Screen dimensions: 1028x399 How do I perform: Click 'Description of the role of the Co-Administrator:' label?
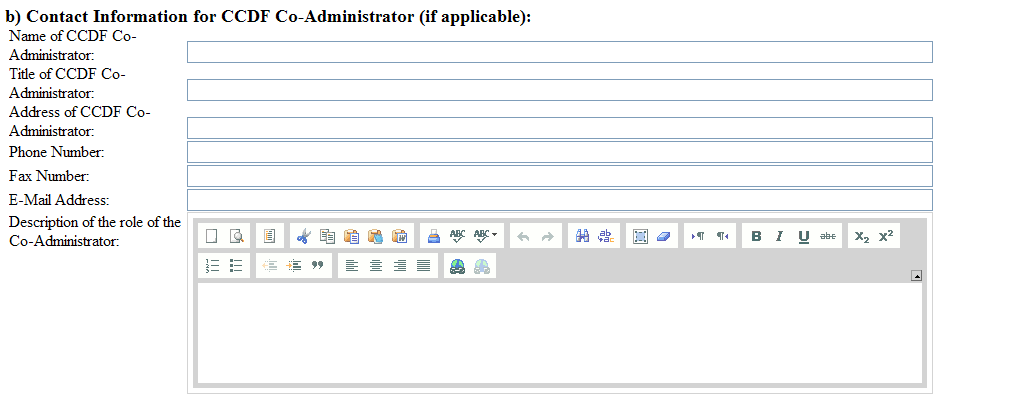coord(94,231)
